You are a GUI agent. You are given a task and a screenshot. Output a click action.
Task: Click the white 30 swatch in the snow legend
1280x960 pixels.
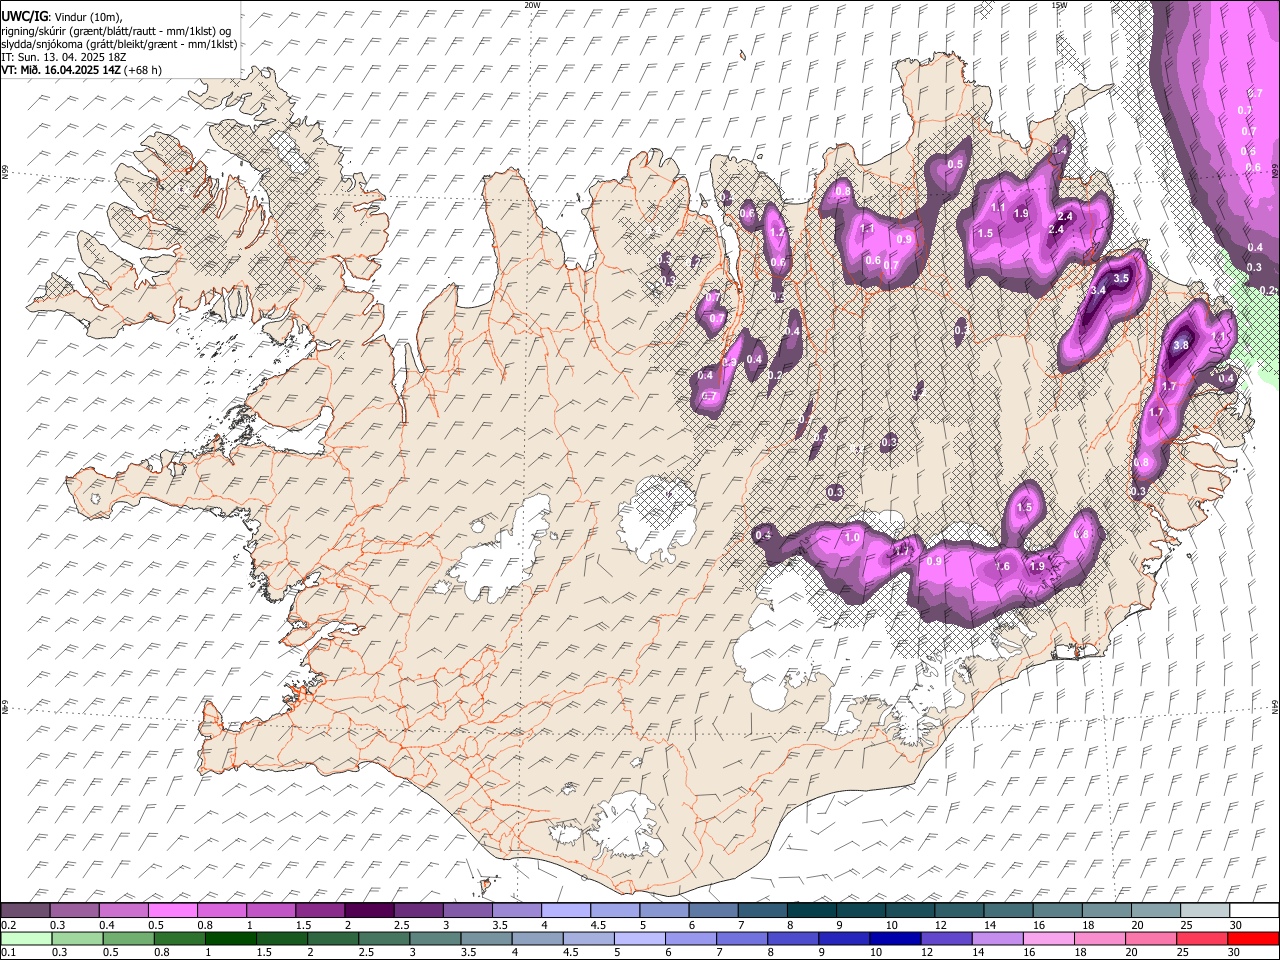tap(1254, 910)
